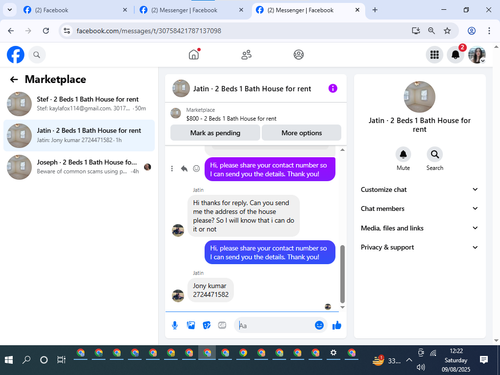The height and width of the screenshot is (375, 500).
Task: Open the emoji picker in the message box
Action: pos(319,325)
